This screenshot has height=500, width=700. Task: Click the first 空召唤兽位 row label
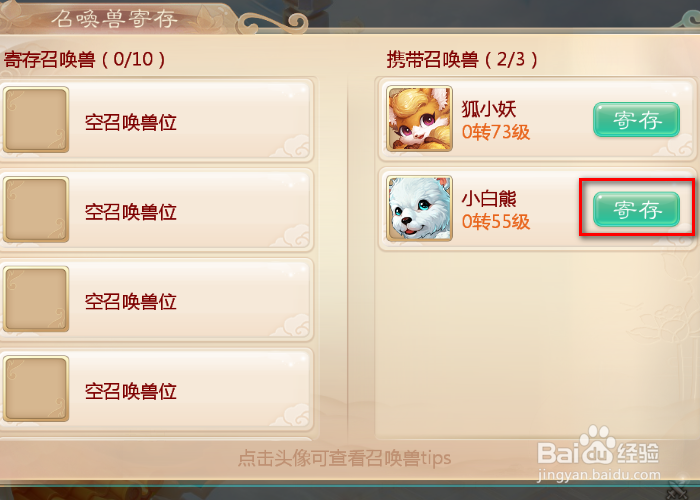click(x=130, y=122)
